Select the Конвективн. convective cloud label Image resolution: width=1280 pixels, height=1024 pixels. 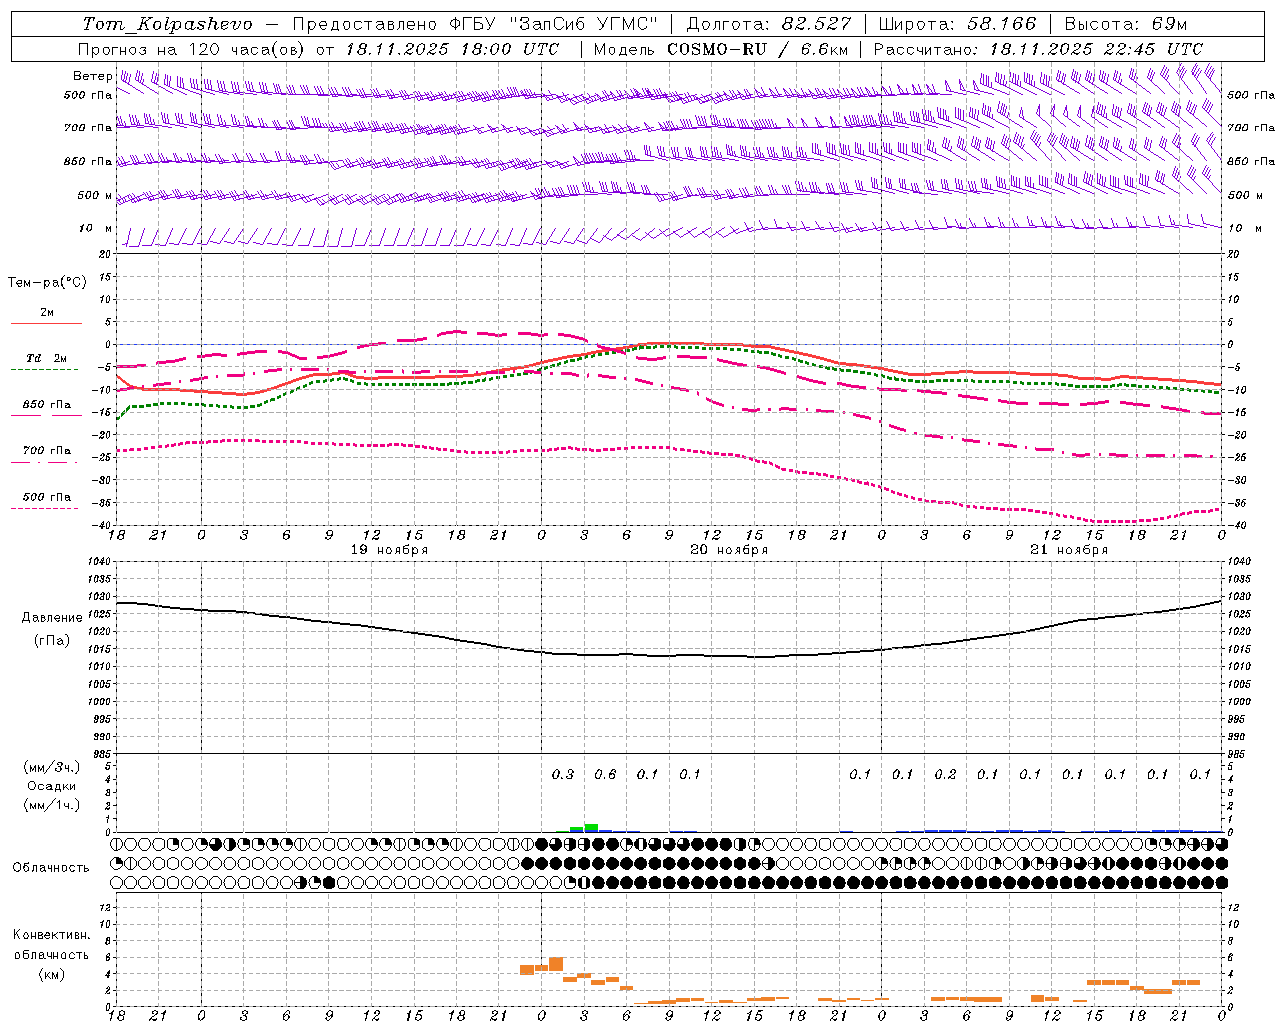pyautogui.click(x=52, y=935)
